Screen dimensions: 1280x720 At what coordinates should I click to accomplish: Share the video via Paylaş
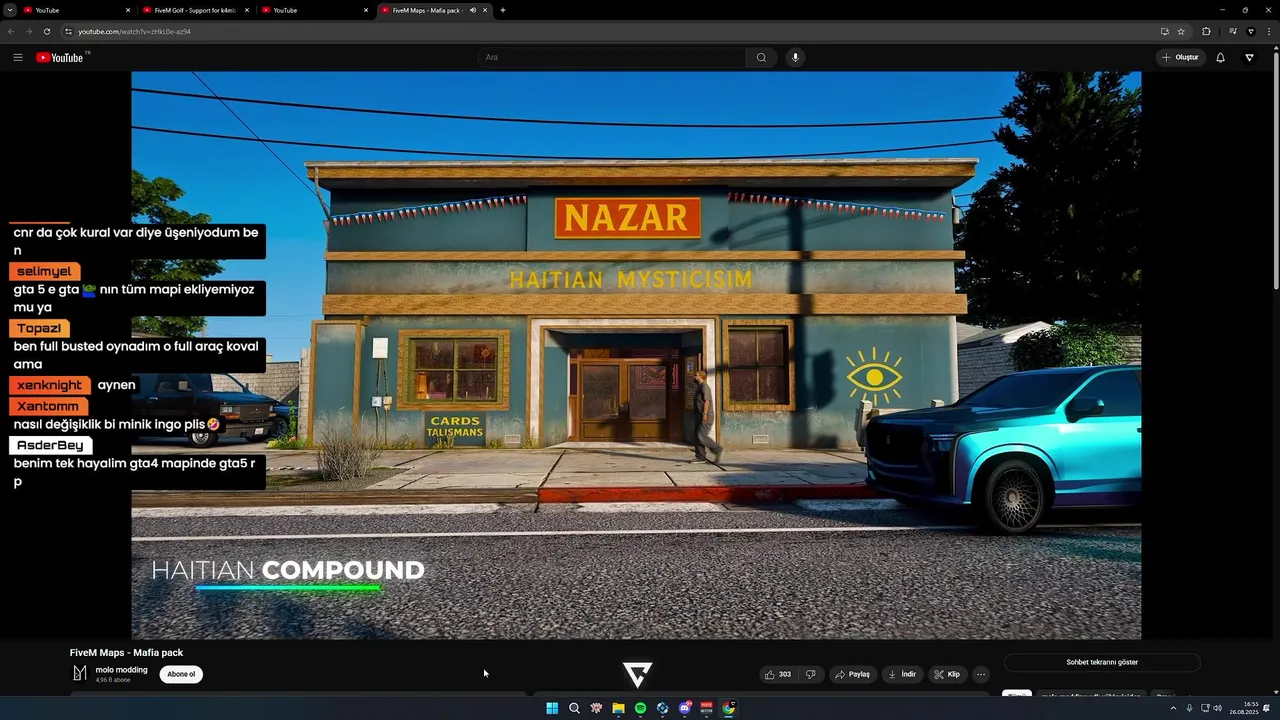(x=852, y=674)
